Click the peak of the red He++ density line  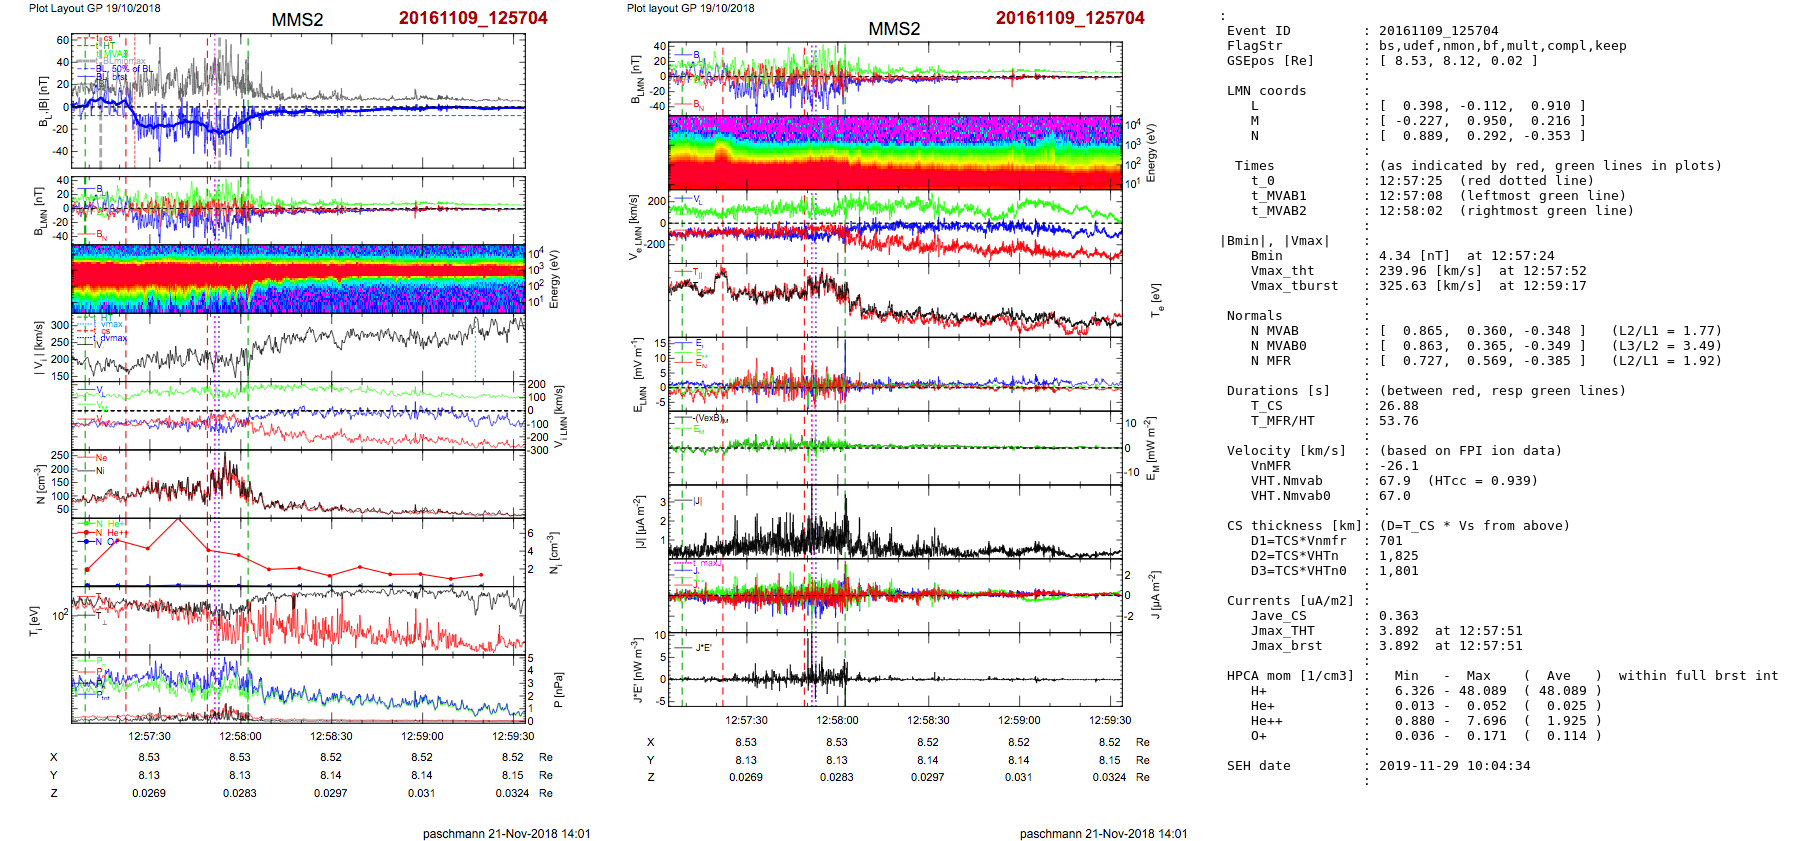point(179,520)
